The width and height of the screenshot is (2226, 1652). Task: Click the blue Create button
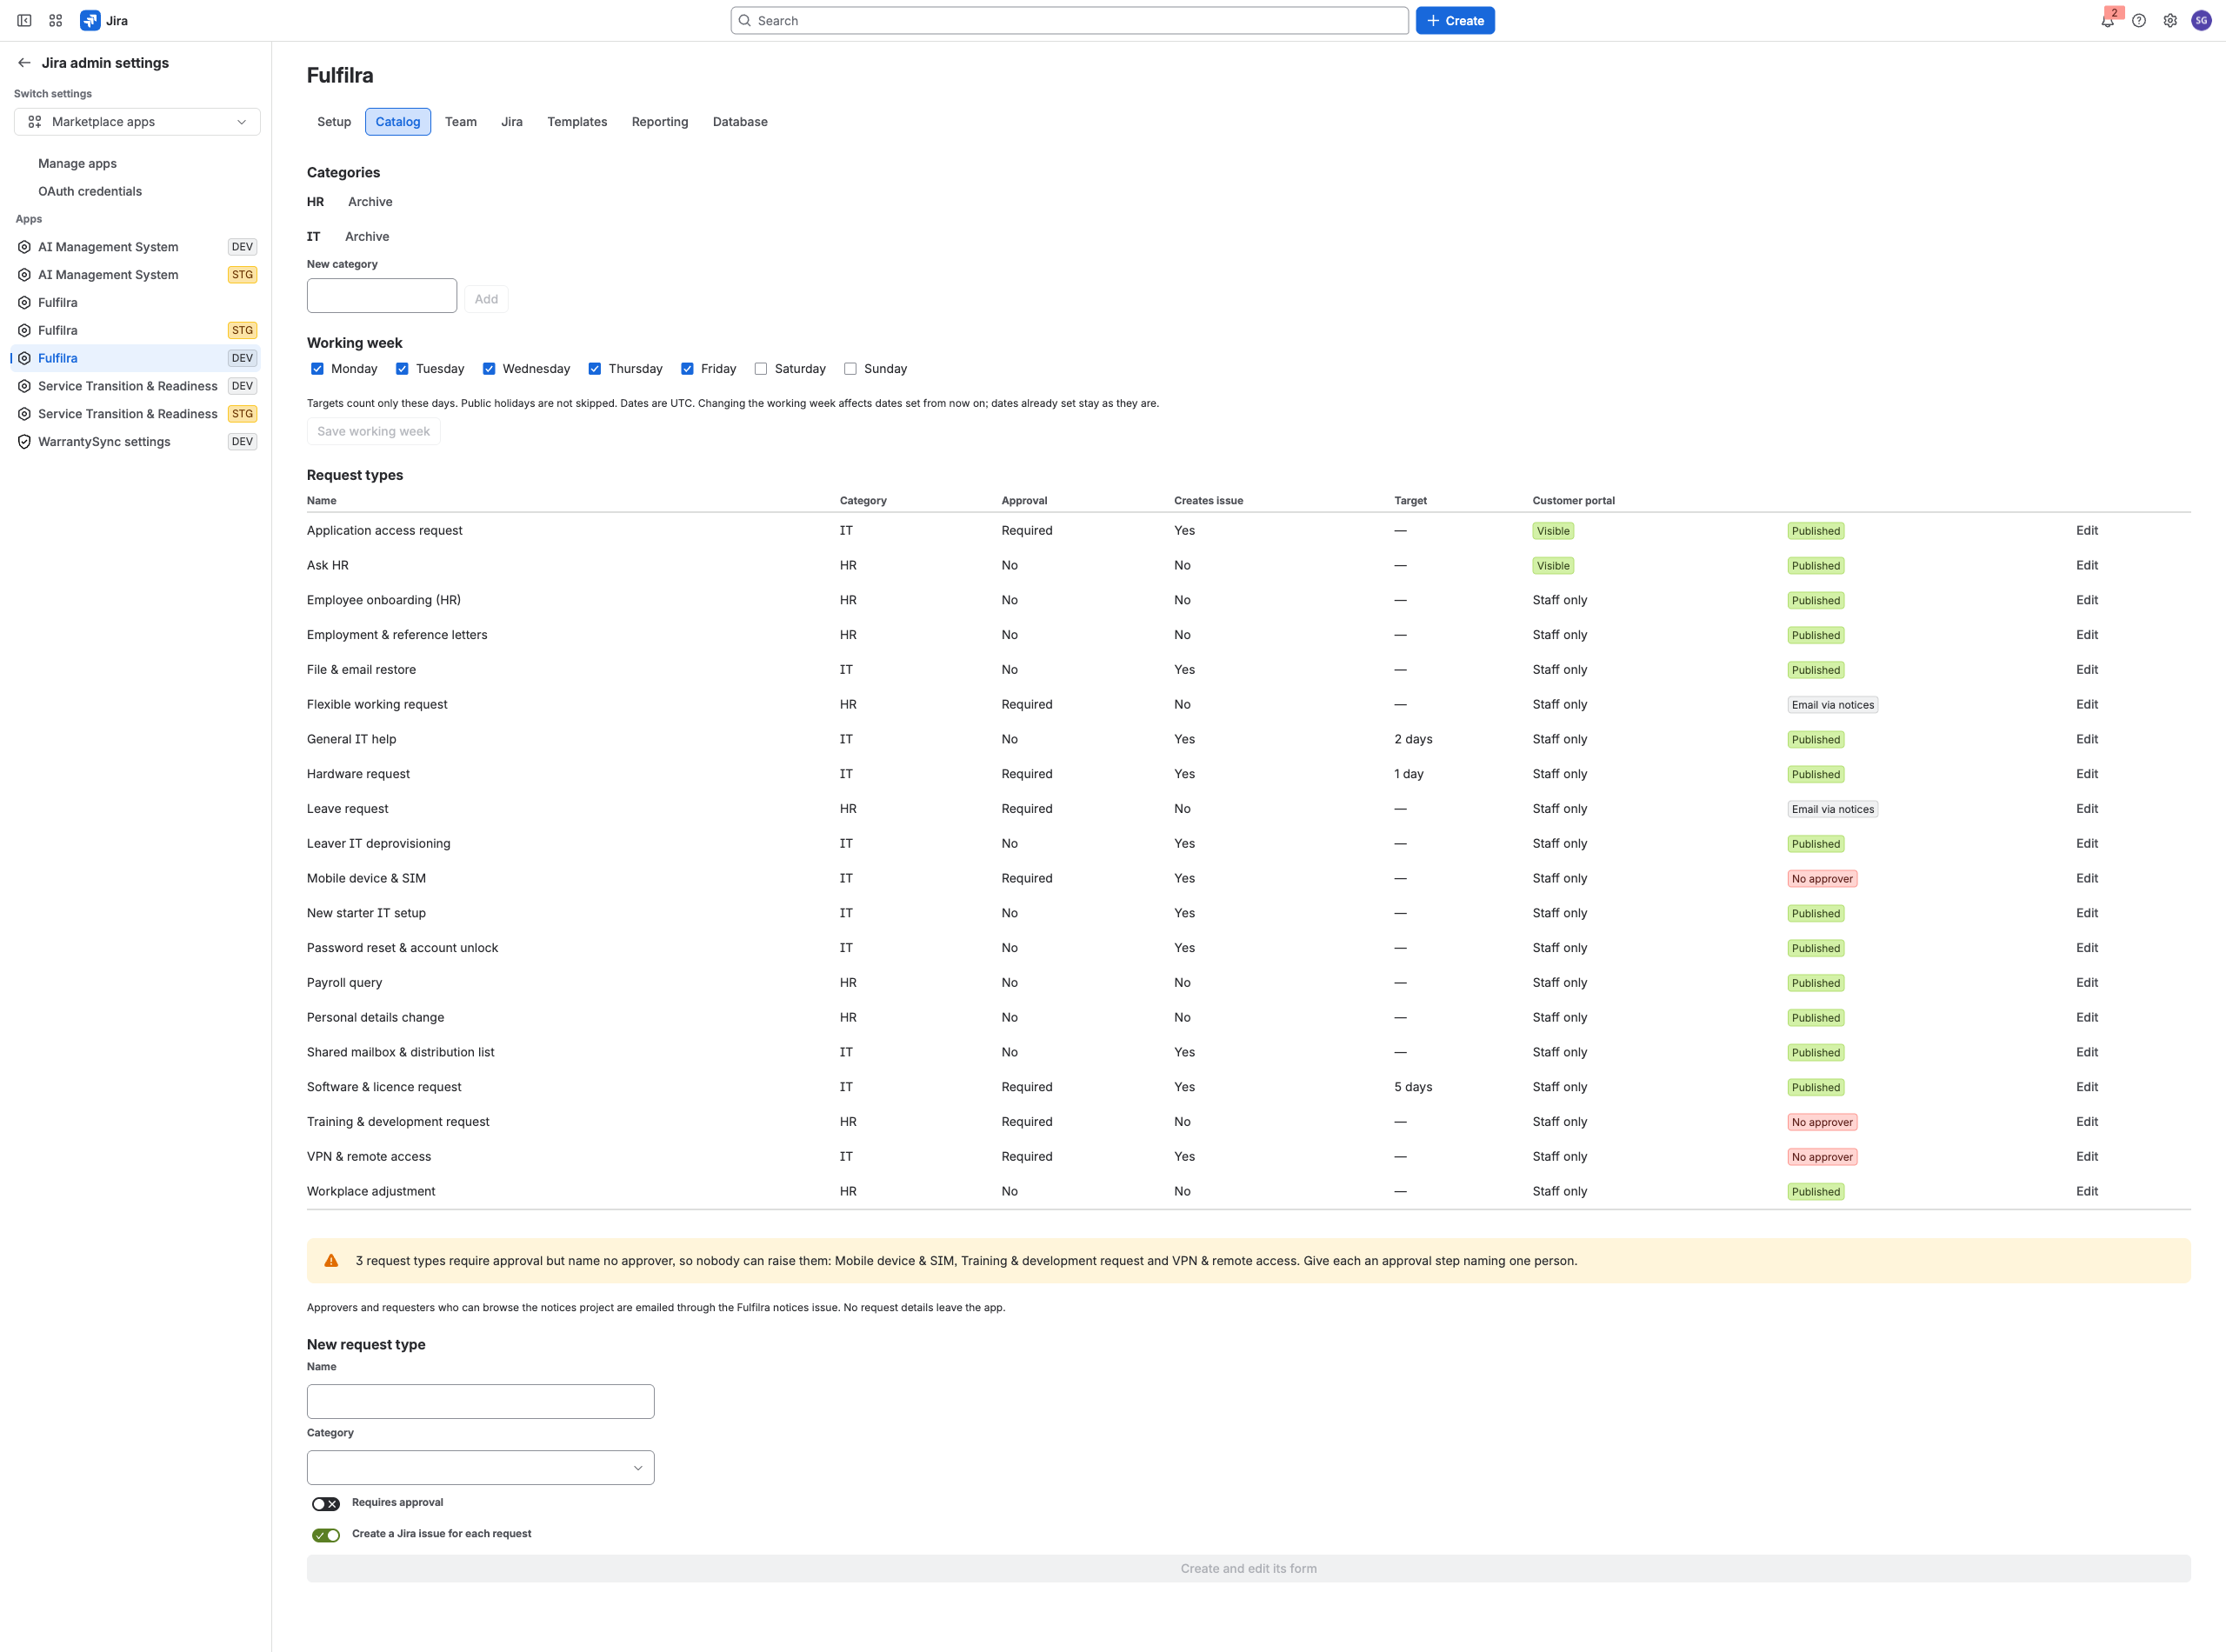(1455, 21)
